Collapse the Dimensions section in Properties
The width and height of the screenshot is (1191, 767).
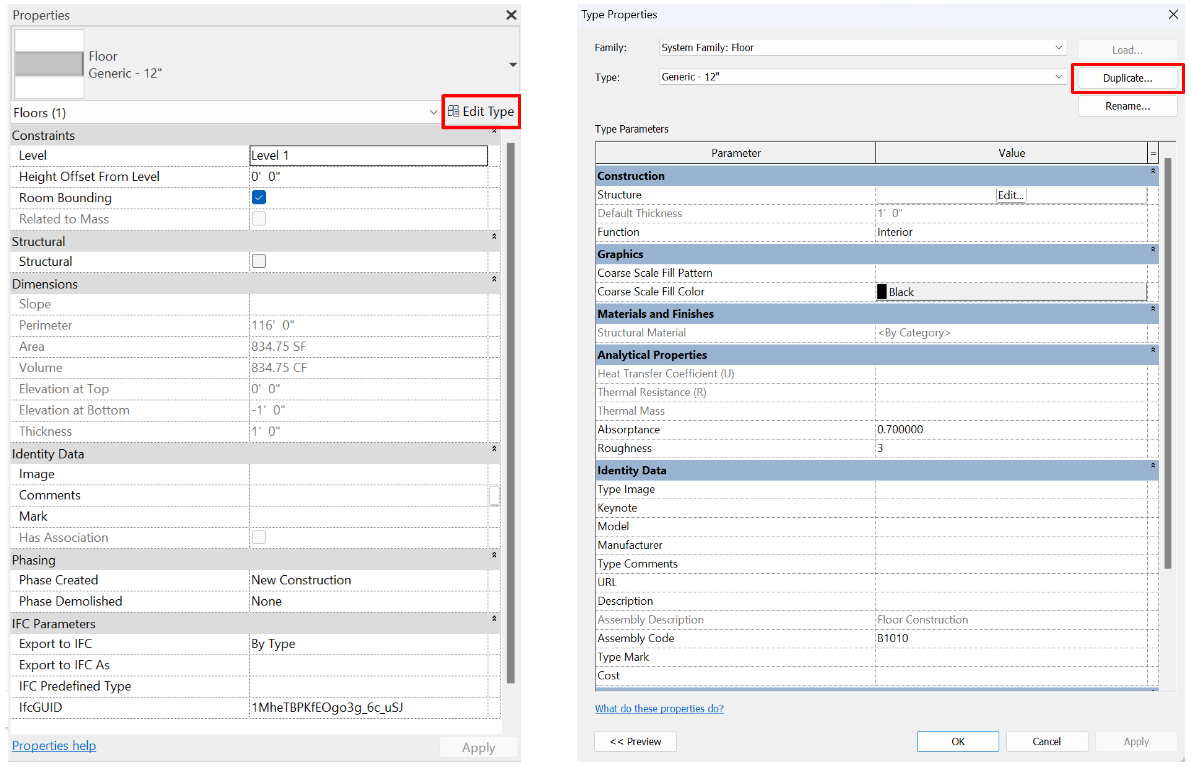(494, 279)
